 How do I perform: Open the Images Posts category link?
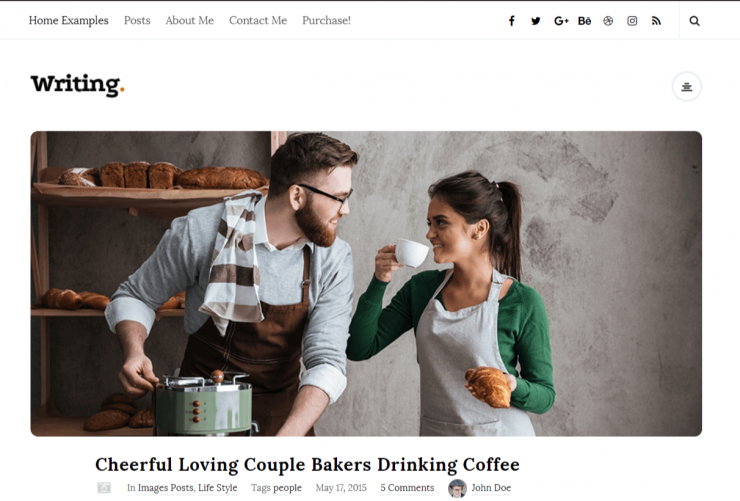[166, 488]
